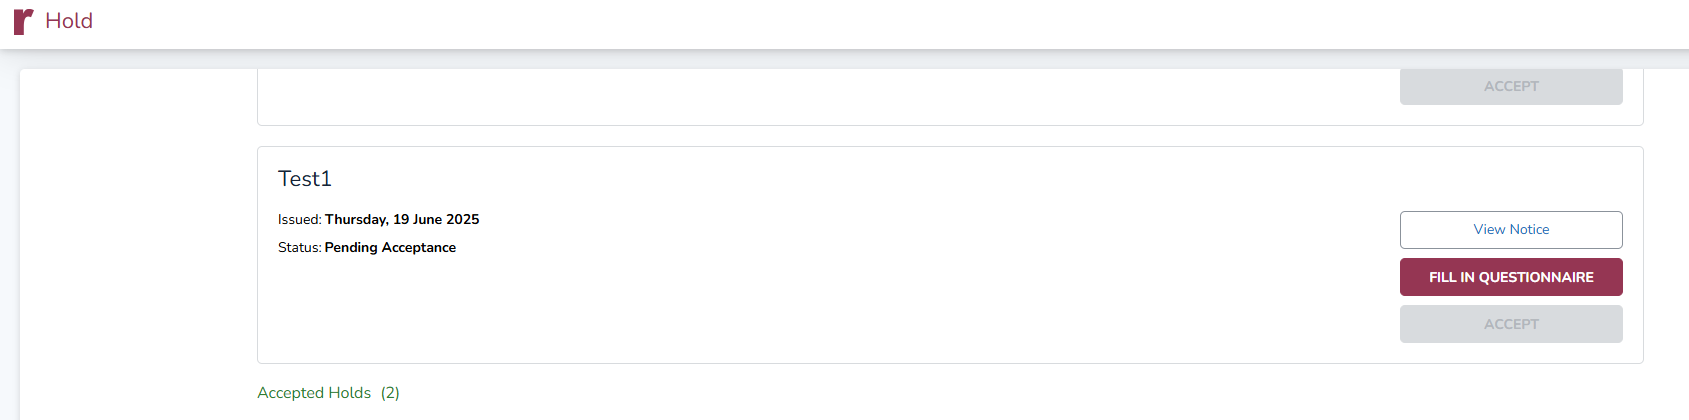Viewport: 1689px width, 420px height.
Task: Click the word 'Holds' in Accepted Holds
Action: 350,393
